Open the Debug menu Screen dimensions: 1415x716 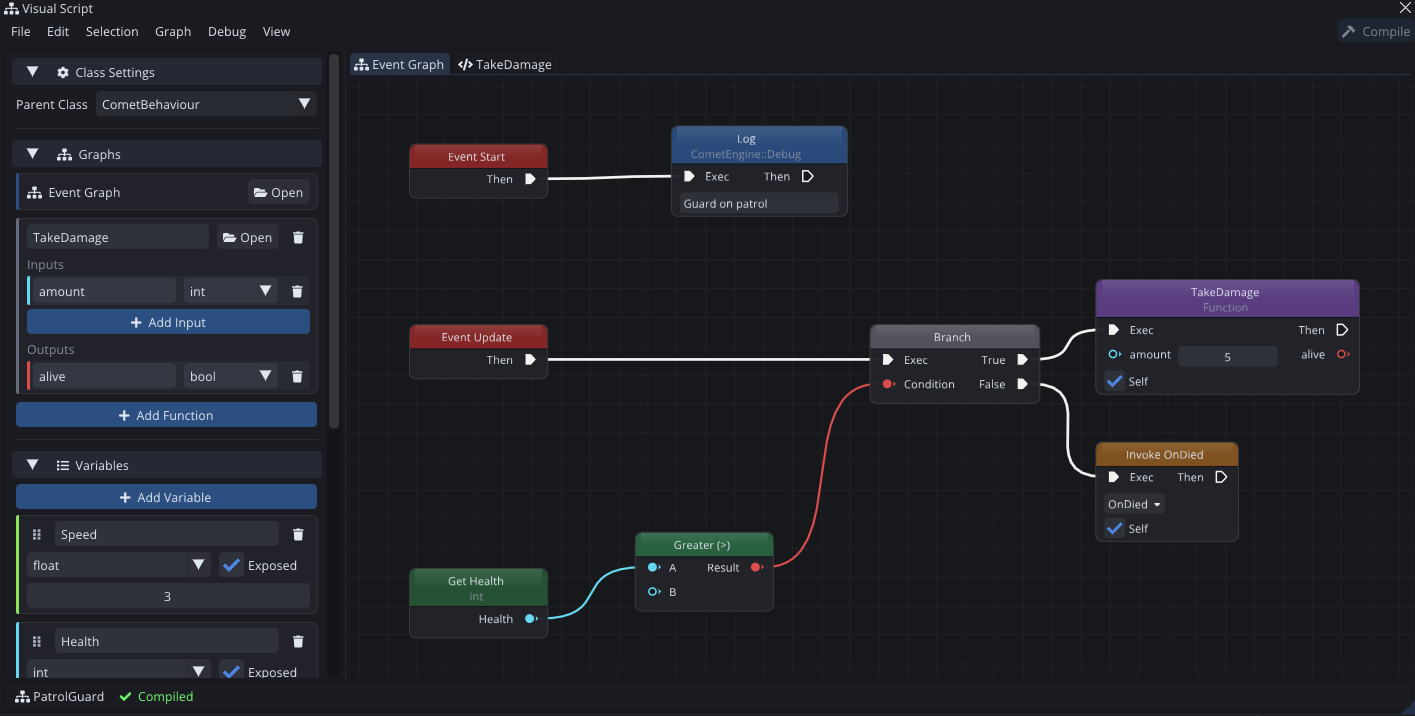point(227,31)
